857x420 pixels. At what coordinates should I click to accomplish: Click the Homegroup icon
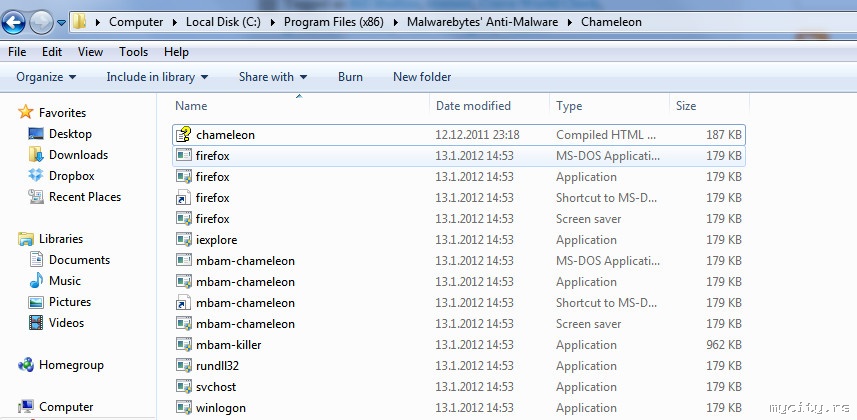click(26, 365)
